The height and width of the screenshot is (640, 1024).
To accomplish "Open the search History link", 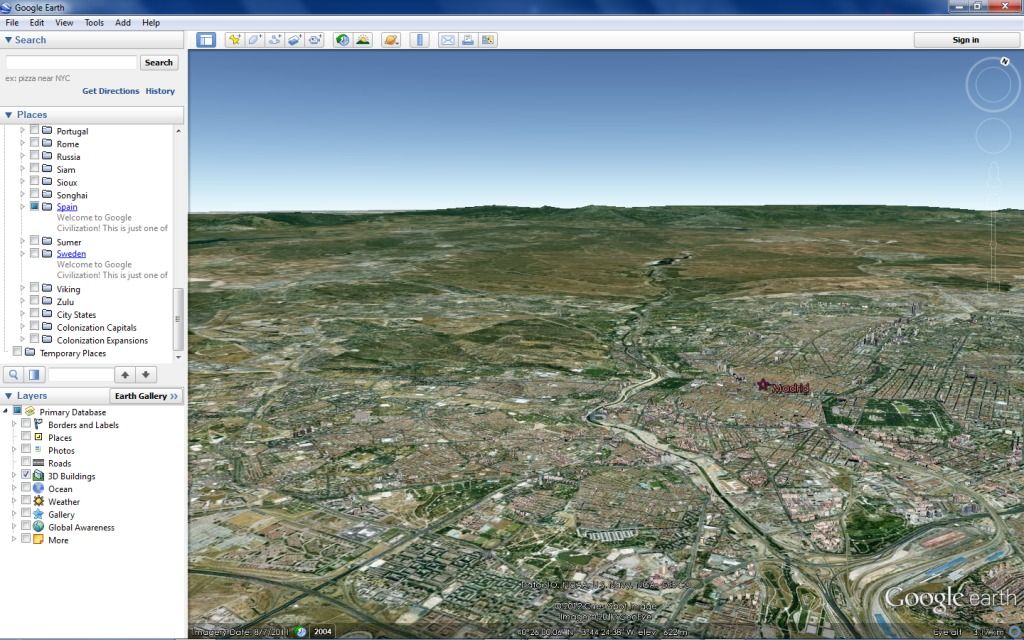I will (x=160, y=91).
